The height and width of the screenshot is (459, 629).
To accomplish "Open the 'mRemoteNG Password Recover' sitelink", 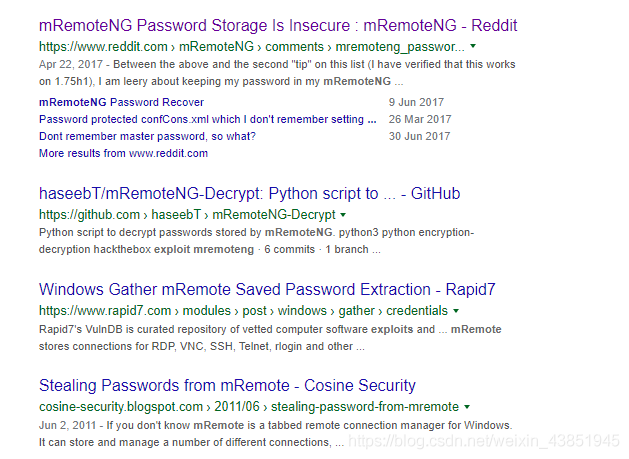I will click(121, 102).
